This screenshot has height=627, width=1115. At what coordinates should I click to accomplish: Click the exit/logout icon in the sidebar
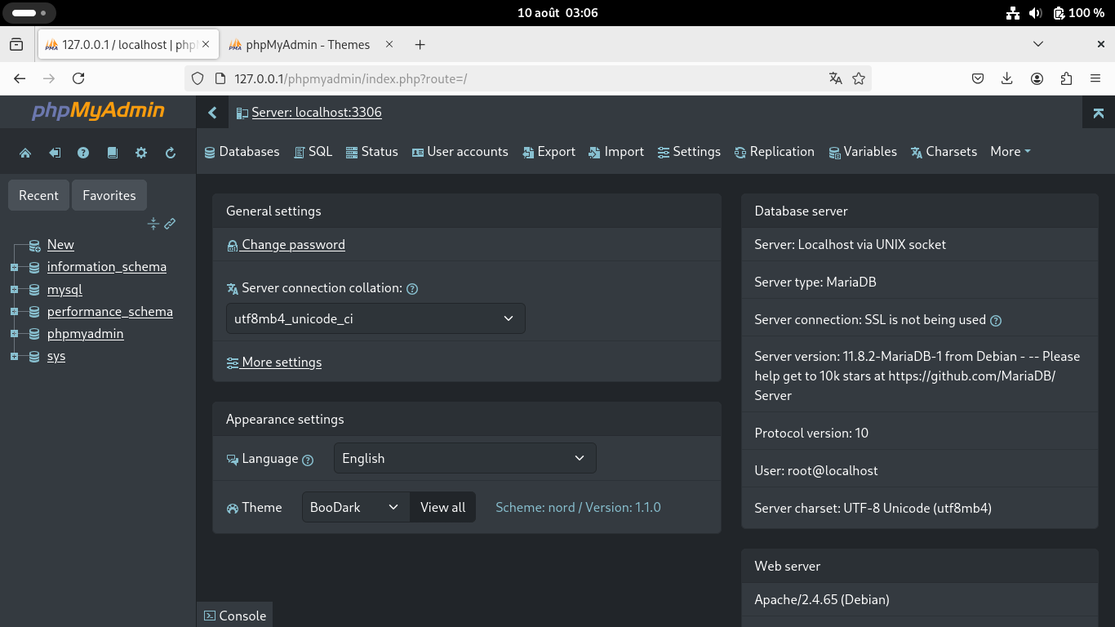click(x=55, y=154)
